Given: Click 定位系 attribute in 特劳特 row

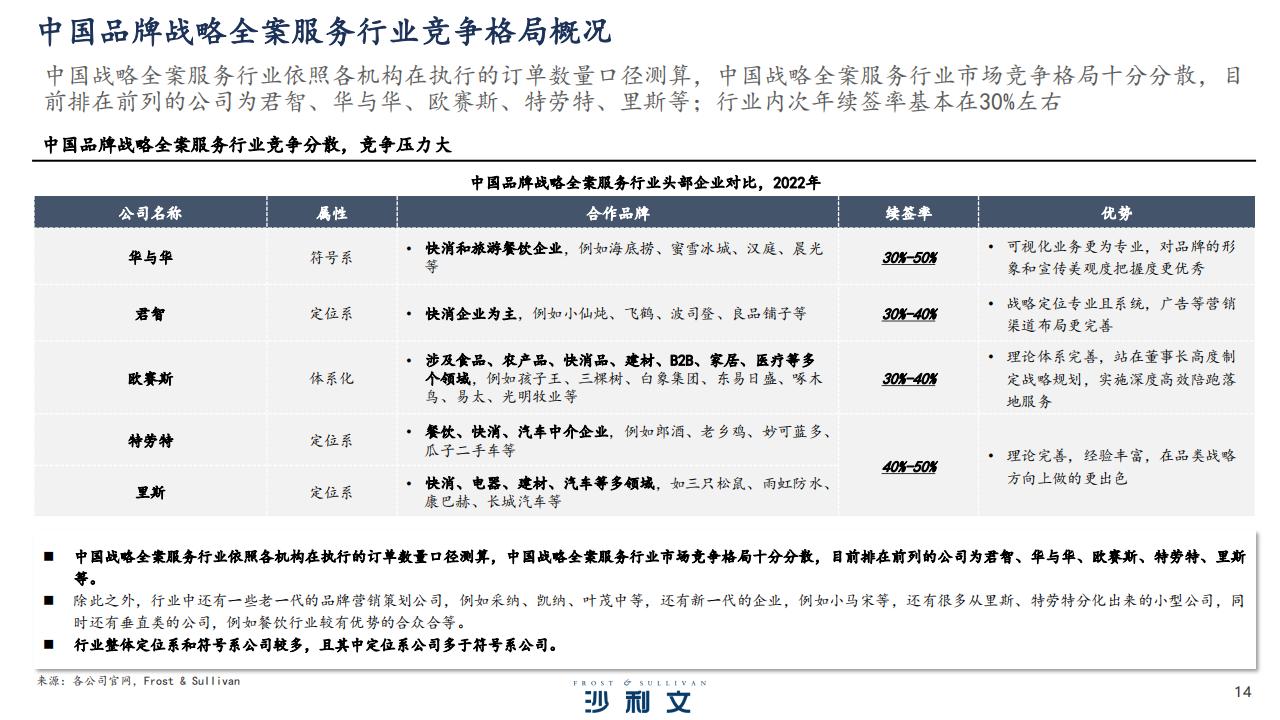Looking at the screenshot, I should click(x=331, y=441).
